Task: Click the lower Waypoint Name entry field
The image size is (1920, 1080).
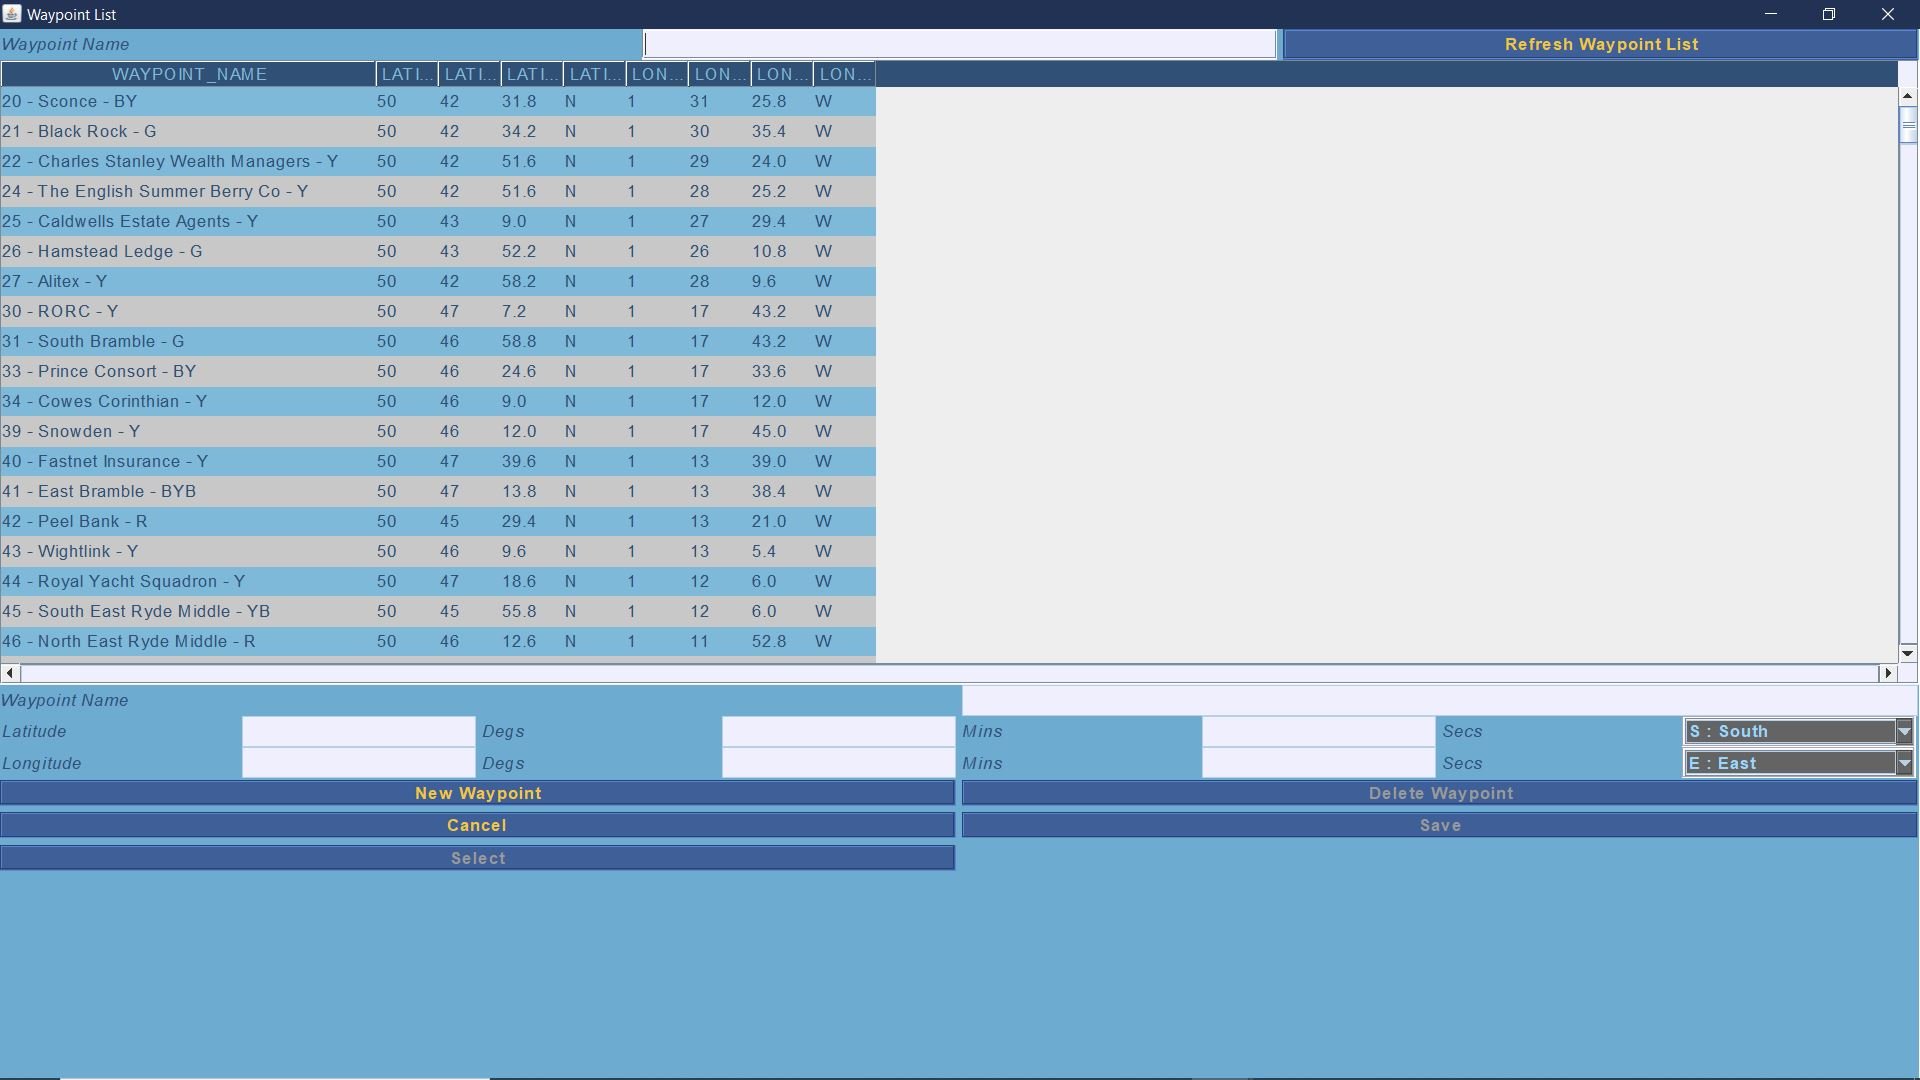Action: [x=1438, y=700]
